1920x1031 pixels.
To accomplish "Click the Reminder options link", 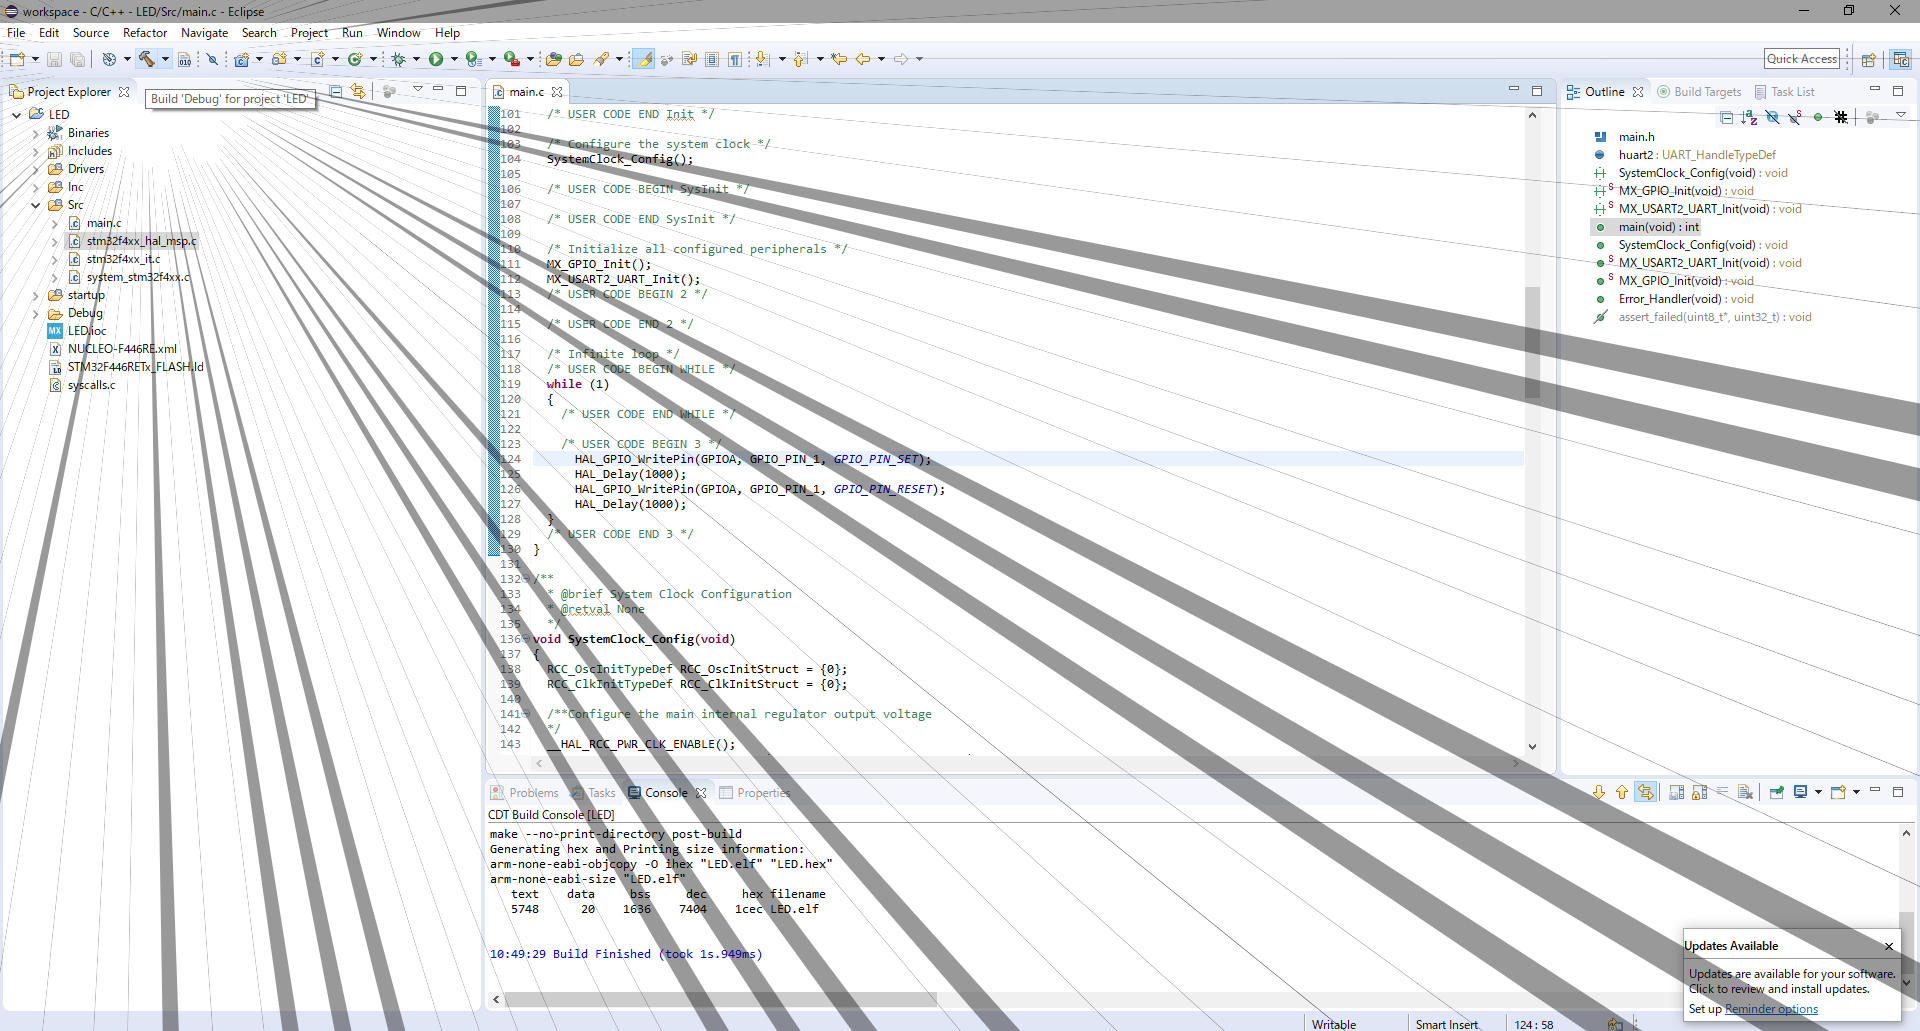I will pos(1770,1009).
